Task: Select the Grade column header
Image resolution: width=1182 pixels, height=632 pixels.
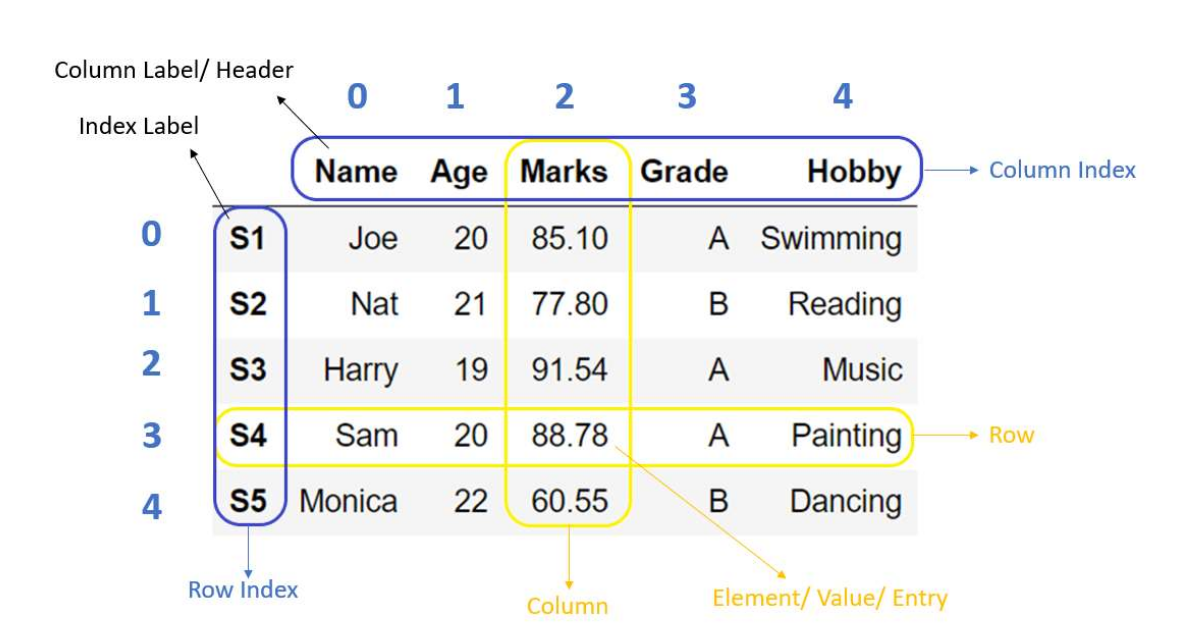Action: point(684,172)
